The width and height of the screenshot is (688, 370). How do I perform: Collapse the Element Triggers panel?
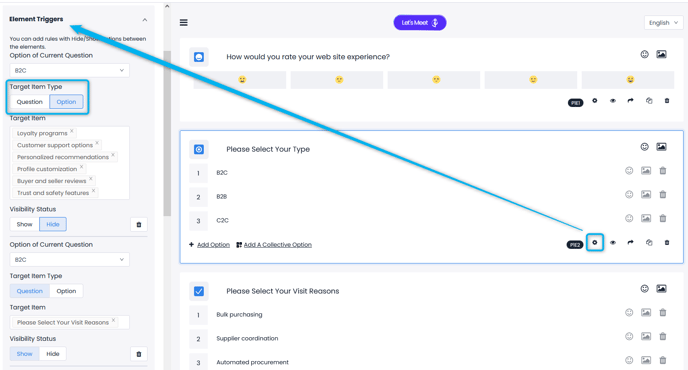coord(145,20)
